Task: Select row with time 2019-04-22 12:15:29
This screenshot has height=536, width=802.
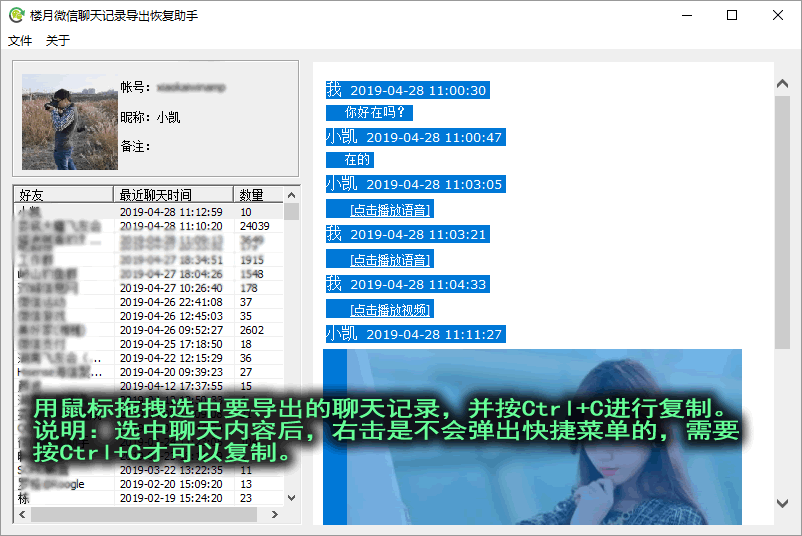Action: (x=148, y=358)
